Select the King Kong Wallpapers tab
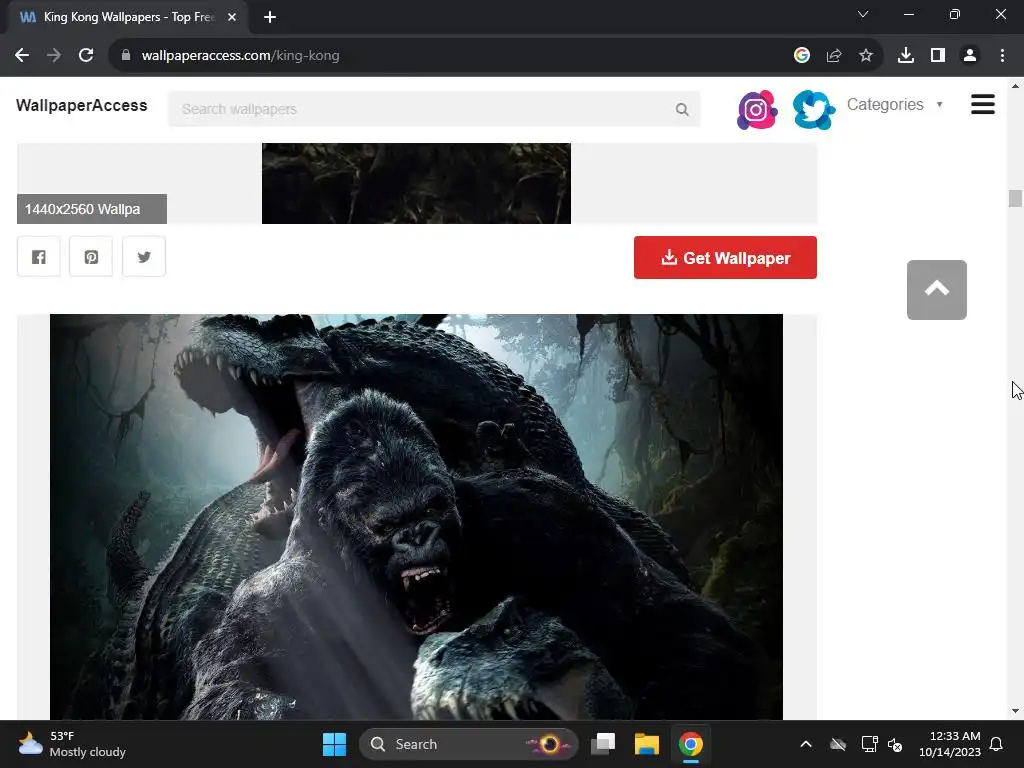 click(128, 17)
